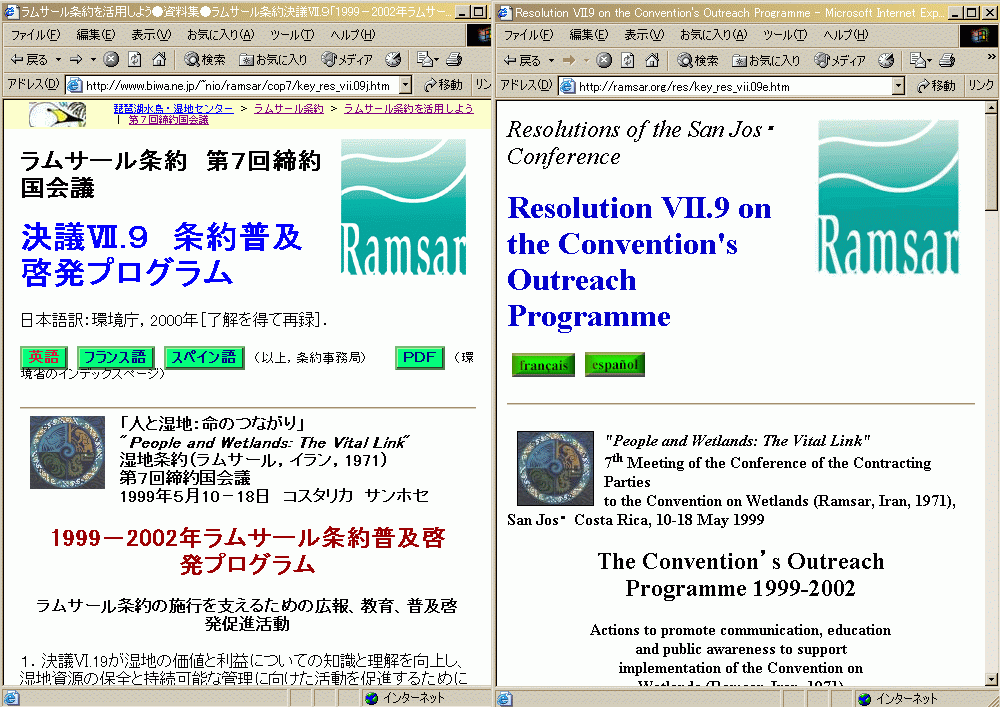Follow the 第7回締約国会議 link
Viewport: 1000px width, 707px height.
[168, 120]
